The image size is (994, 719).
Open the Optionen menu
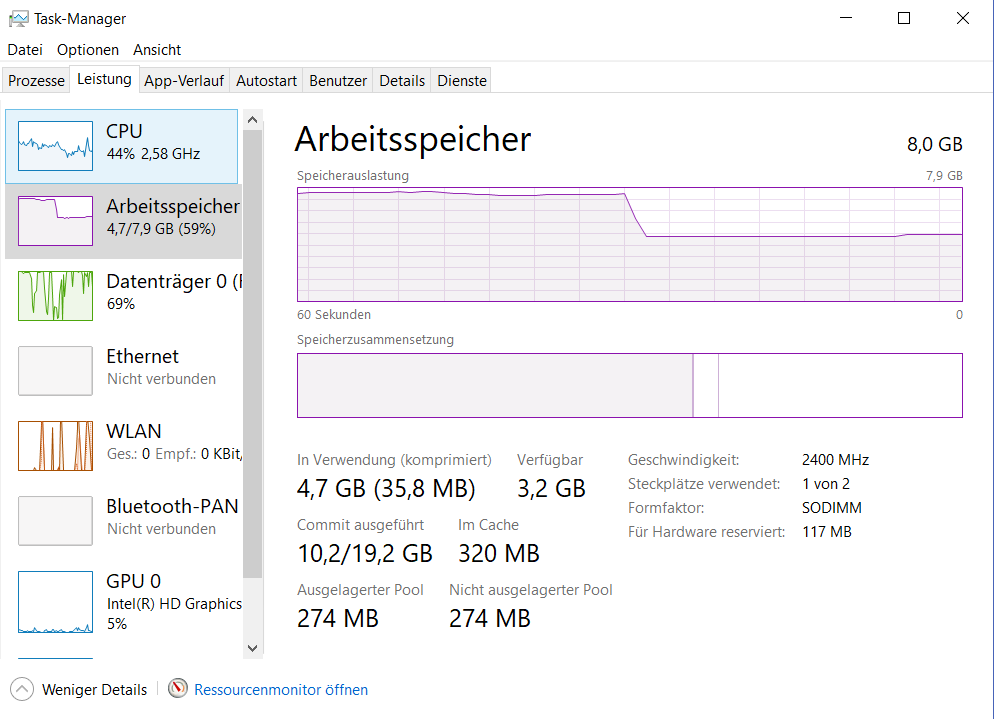(88, 49)
